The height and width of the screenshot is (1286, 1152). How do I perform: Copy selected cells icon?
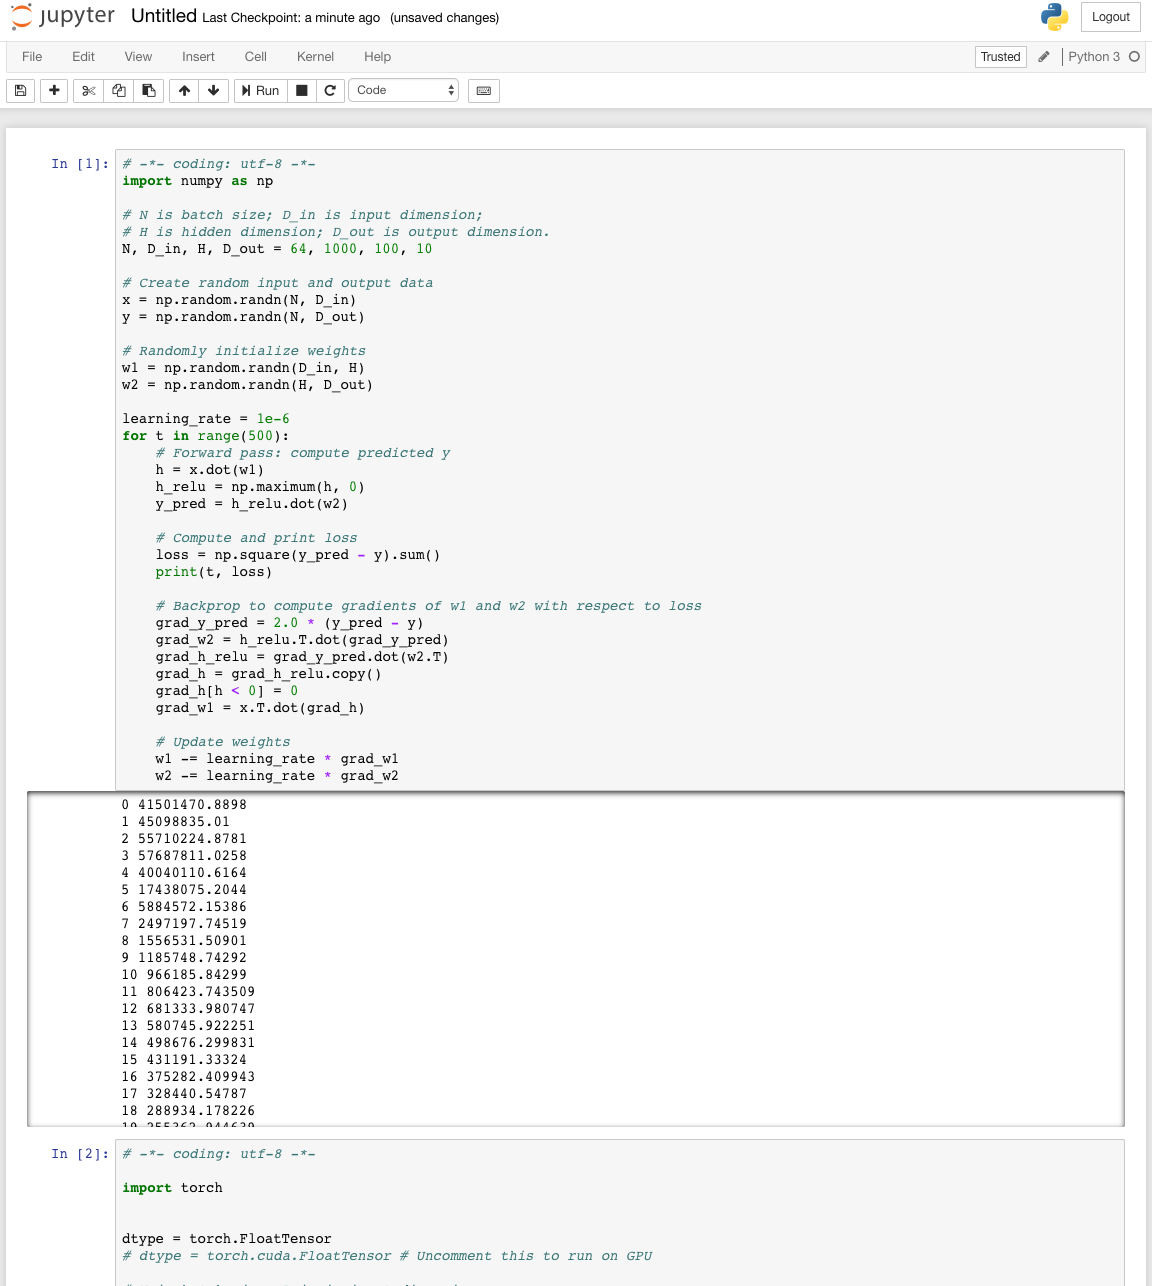click(119, 91)
